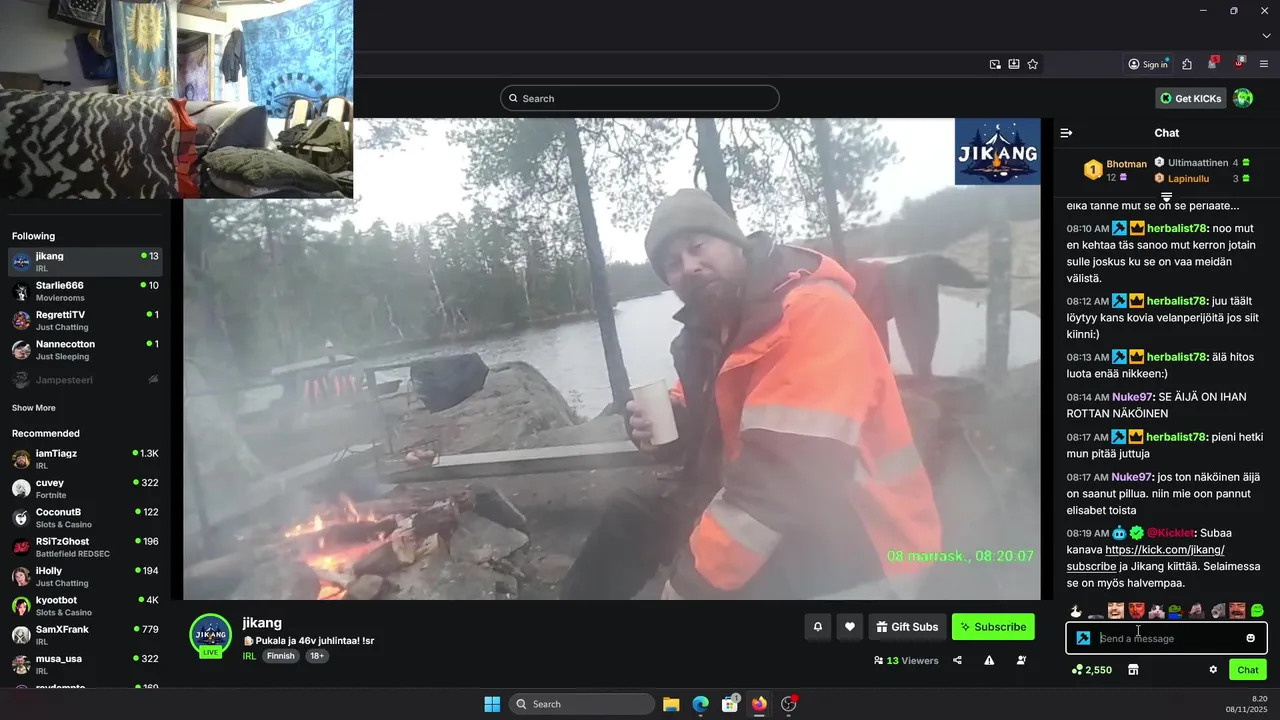
Task: Check the 2,550 channel points balance
Action: tap(1091, 670)
